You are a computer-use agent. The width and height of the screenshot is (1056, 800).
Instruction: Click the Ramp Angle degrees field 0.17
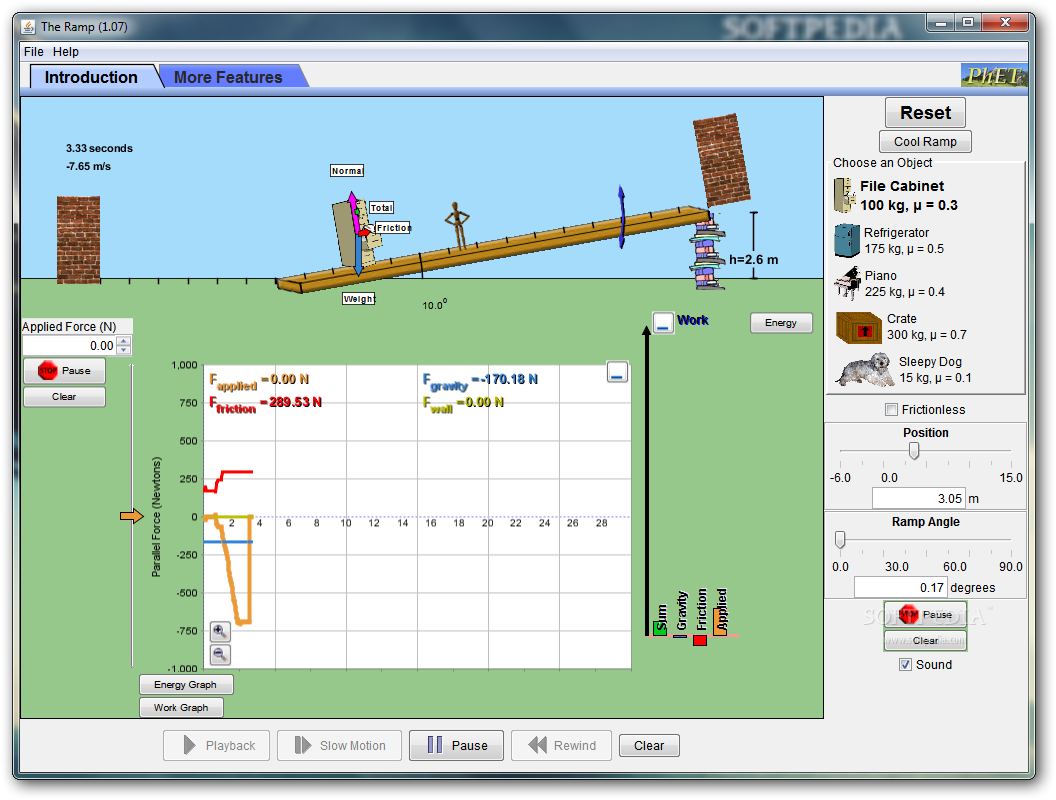pyautogui.click(x=900, y=587)
